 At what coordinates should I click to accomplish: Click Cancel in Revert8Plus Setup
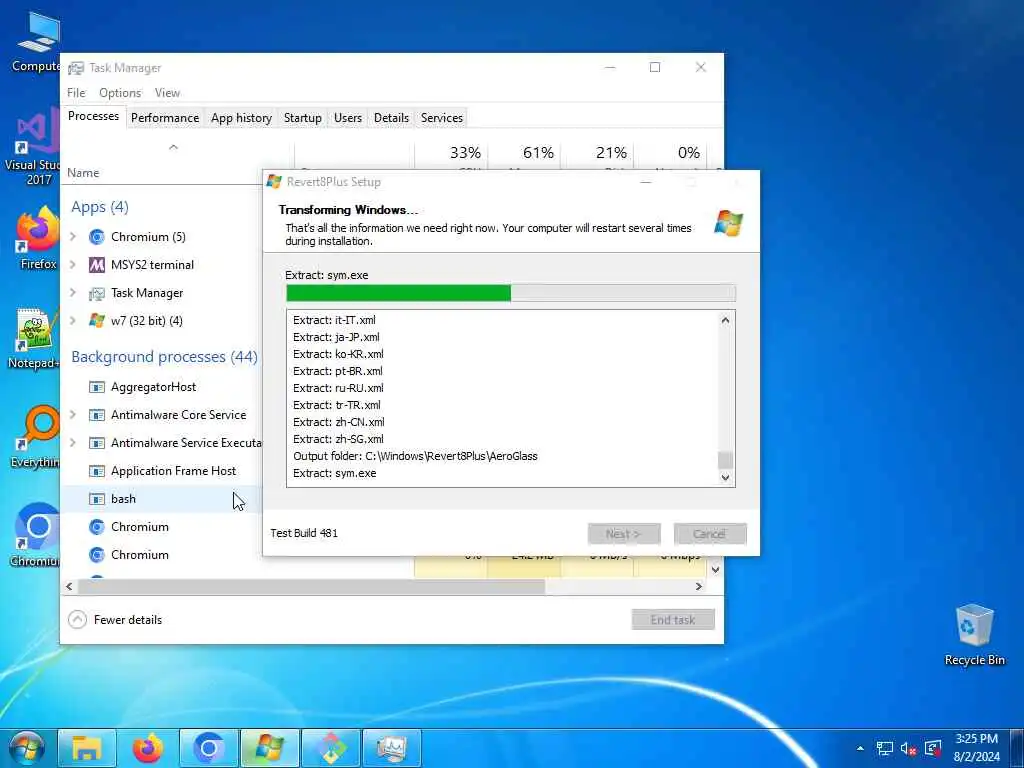[710, 534]
